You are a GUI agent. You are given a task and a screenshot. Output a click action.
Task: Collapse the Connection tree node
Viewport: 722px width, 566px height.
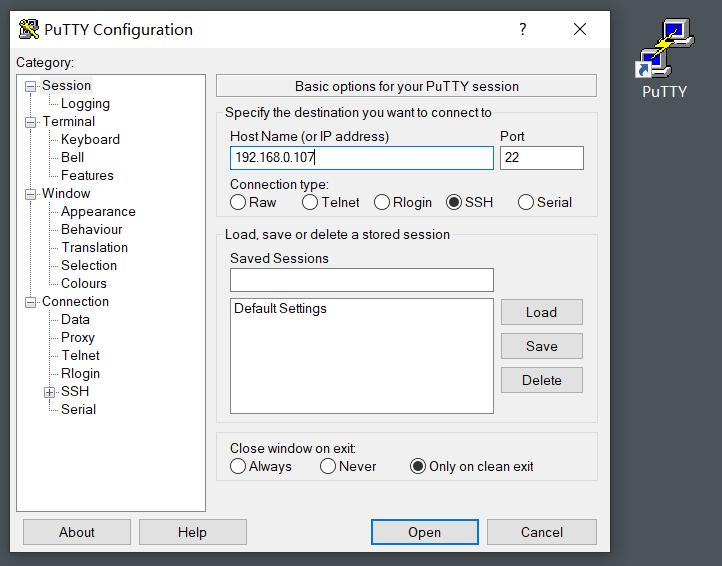30,302
